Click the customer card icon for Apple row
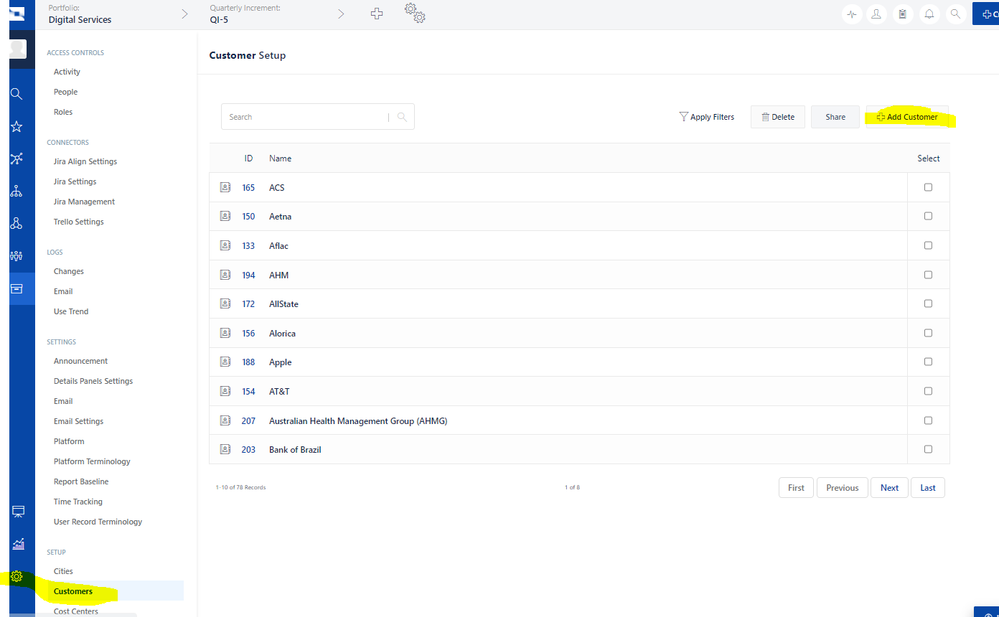Image resolution: width=999 pixels, height=617 pixels. [225, 361]
